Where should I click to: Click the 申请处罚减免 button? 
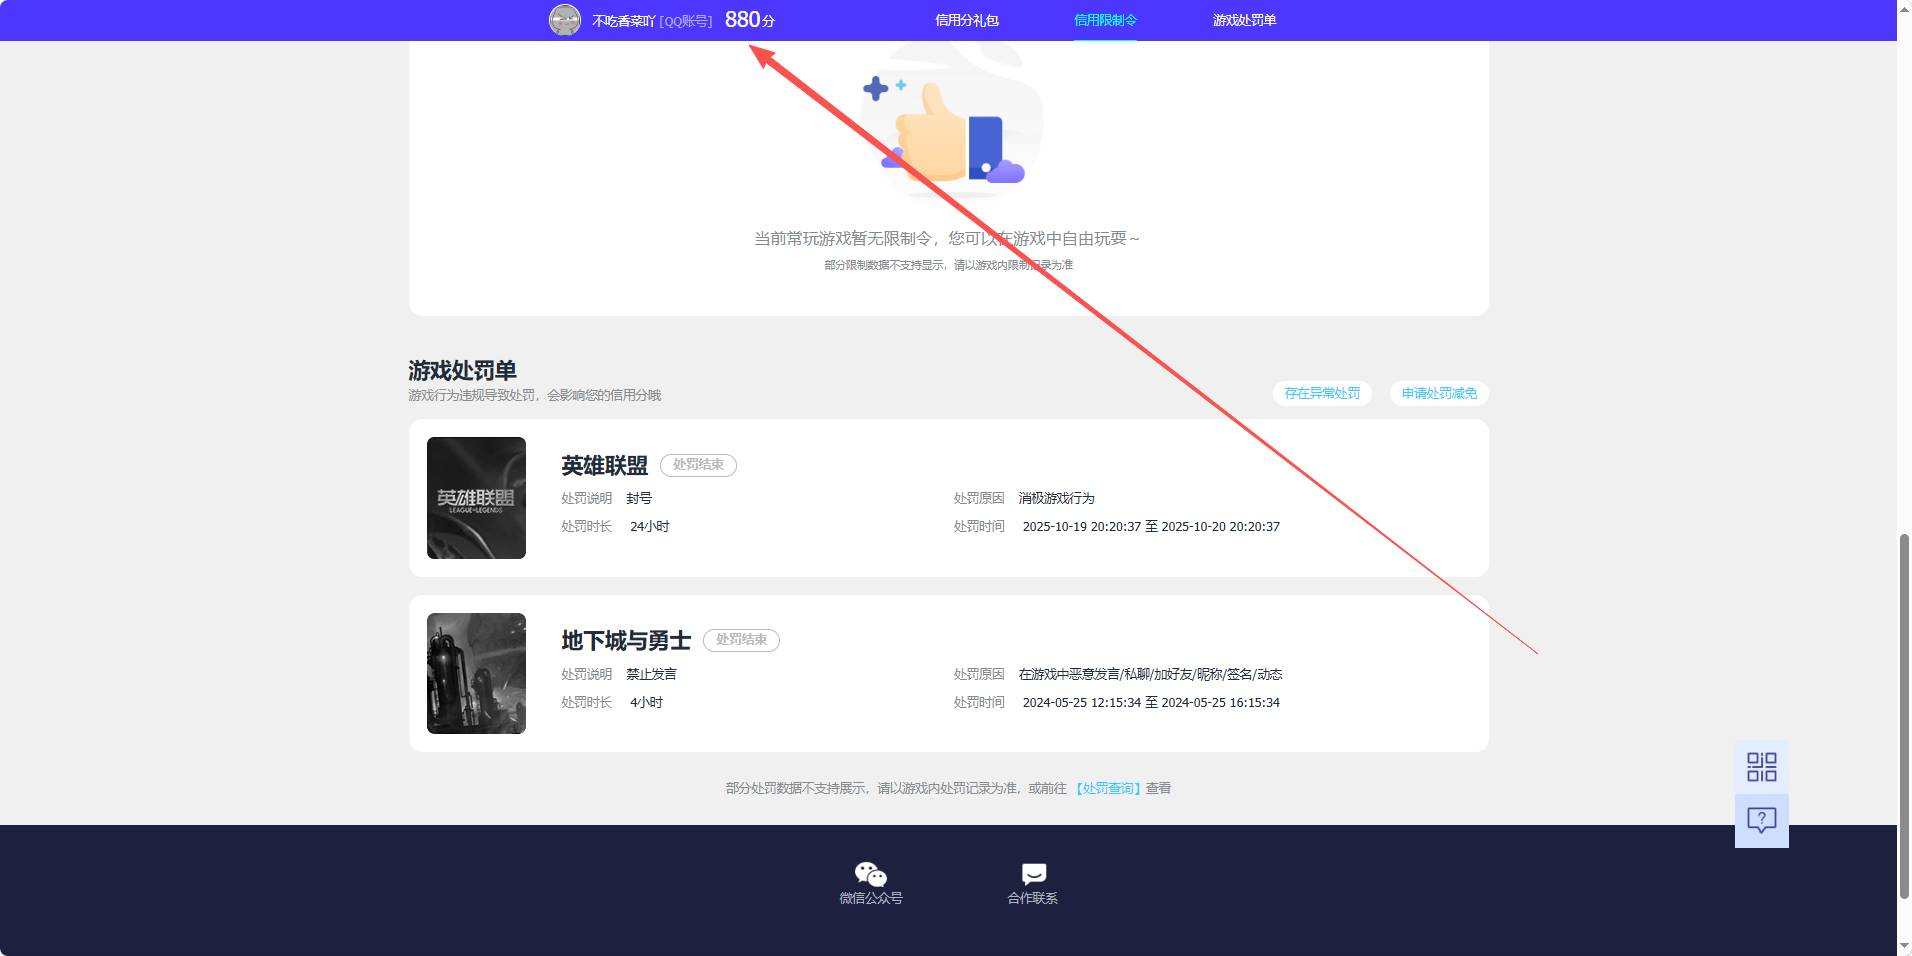1439,393
